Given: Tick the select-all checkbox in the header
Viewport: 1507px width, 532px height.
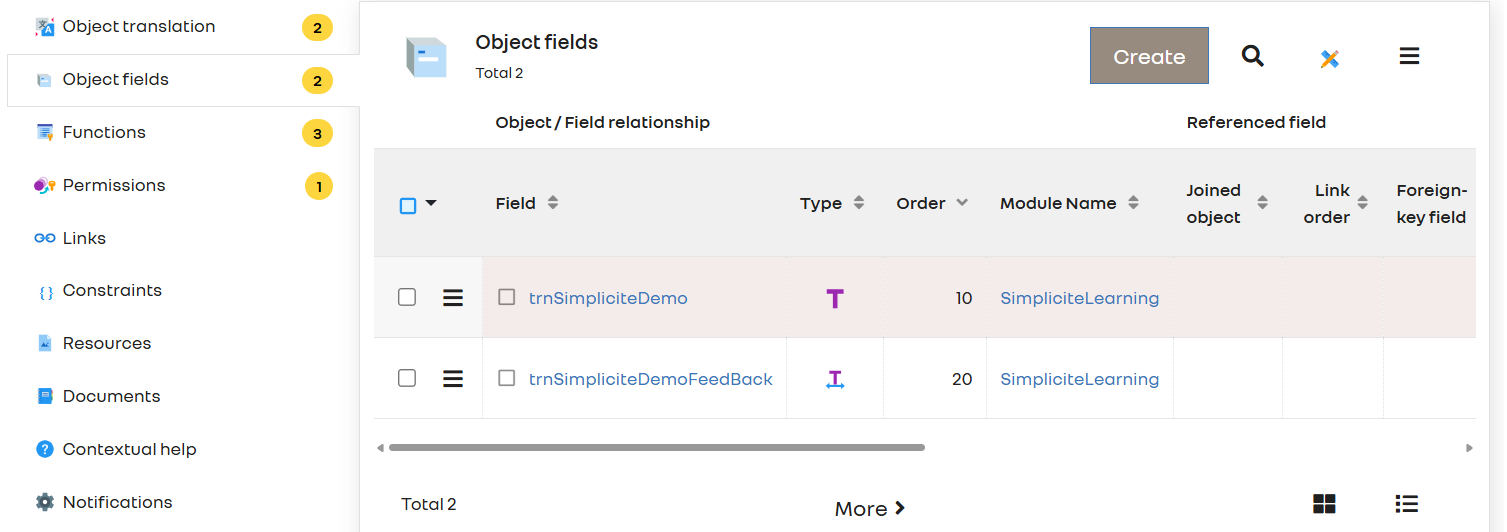Looking at the screenshot, I should (408, 206).
